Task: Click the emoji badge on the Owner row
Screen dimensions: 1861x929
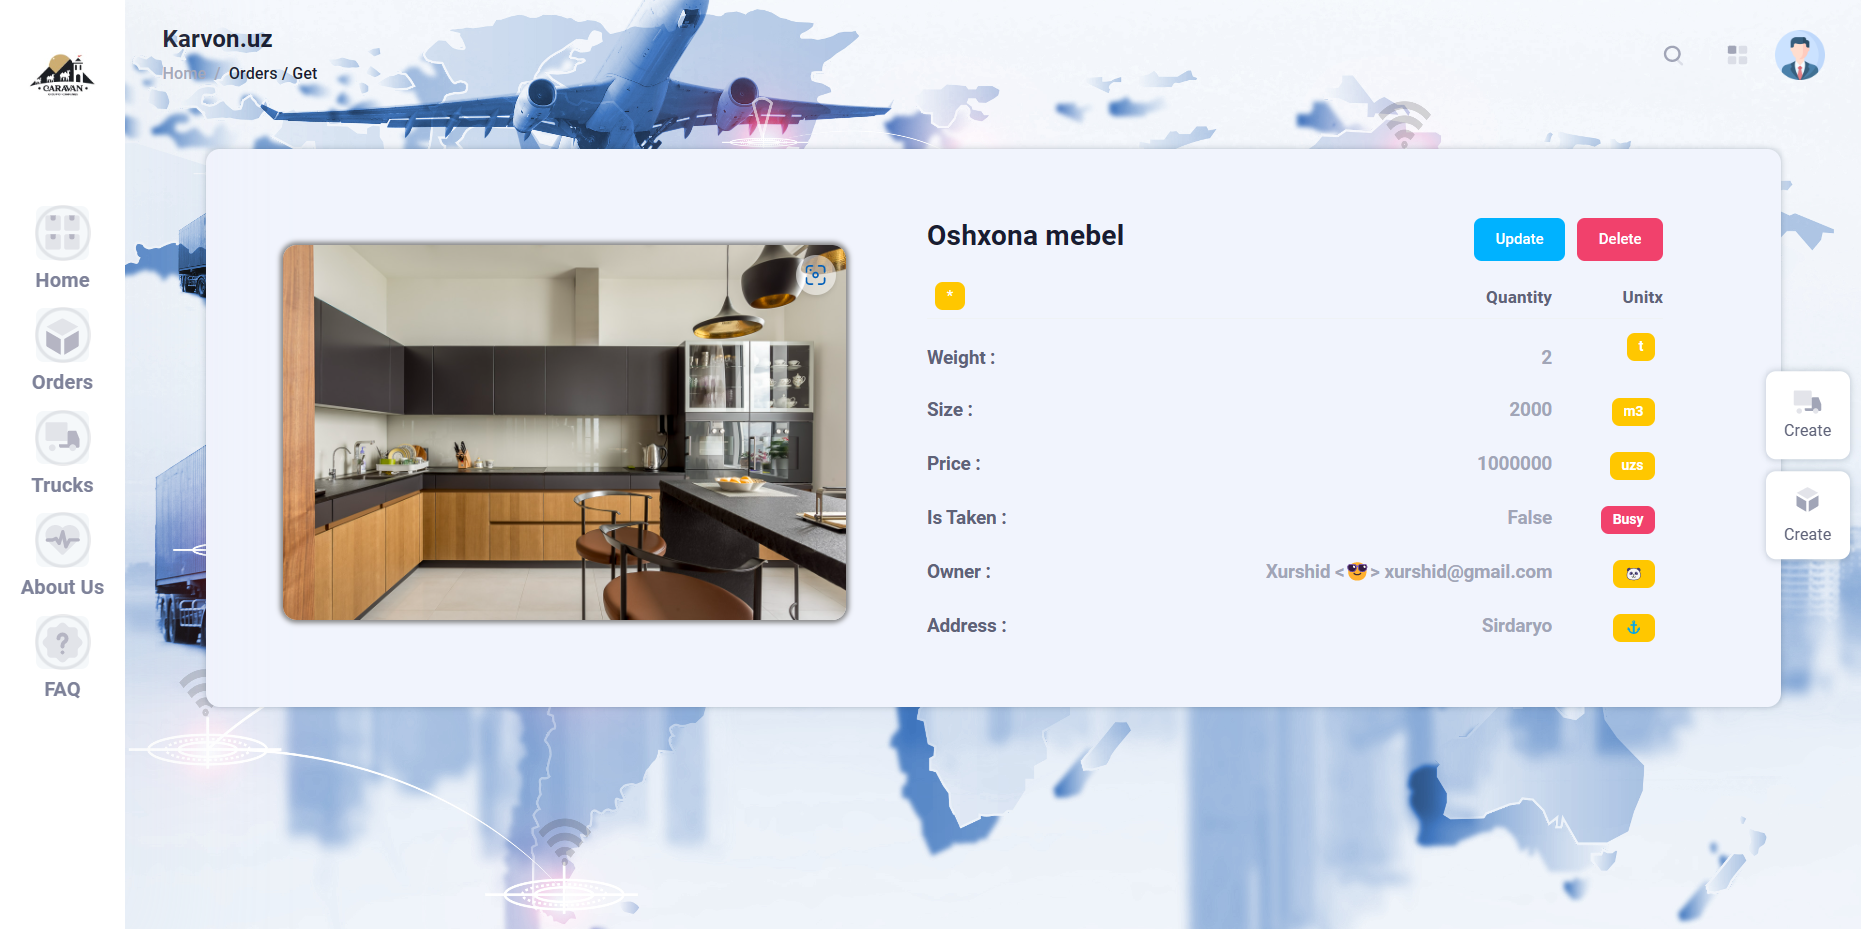Action: point(1633,573)
